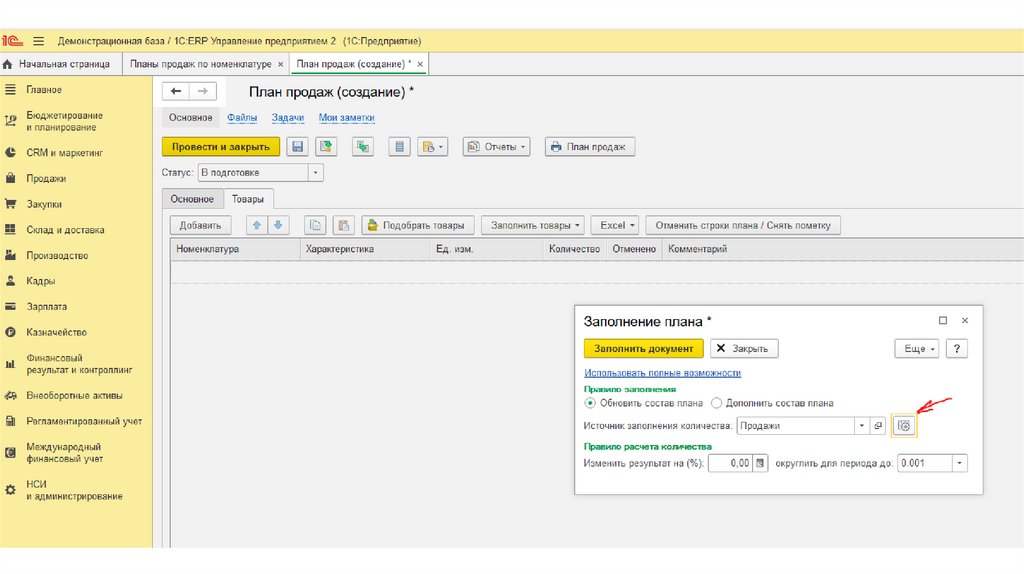
Task: Open source settings gear icon in dialog
Action: point(904,426)
